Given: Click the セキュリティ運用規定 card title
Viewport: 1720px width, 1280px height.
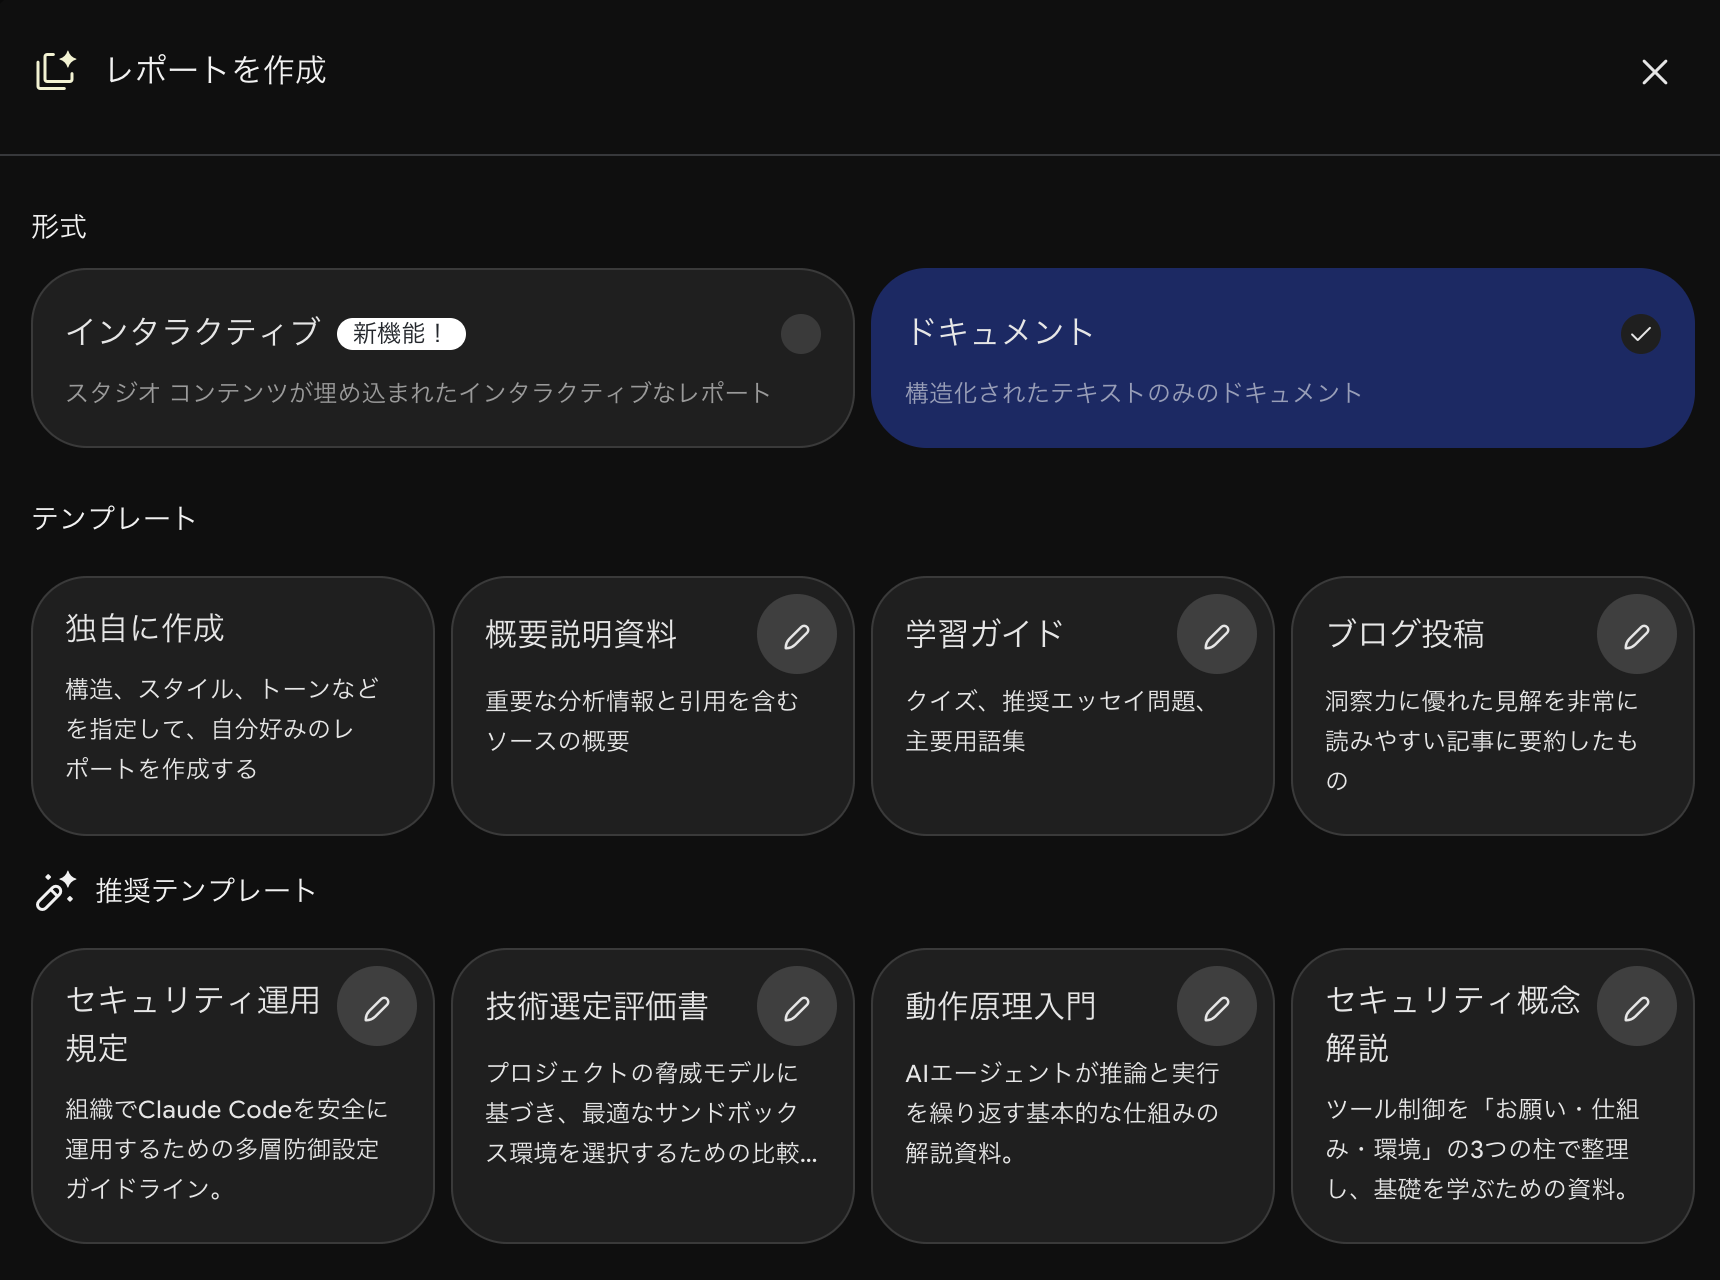Looking at the screenshot, I should [193, 1024].
